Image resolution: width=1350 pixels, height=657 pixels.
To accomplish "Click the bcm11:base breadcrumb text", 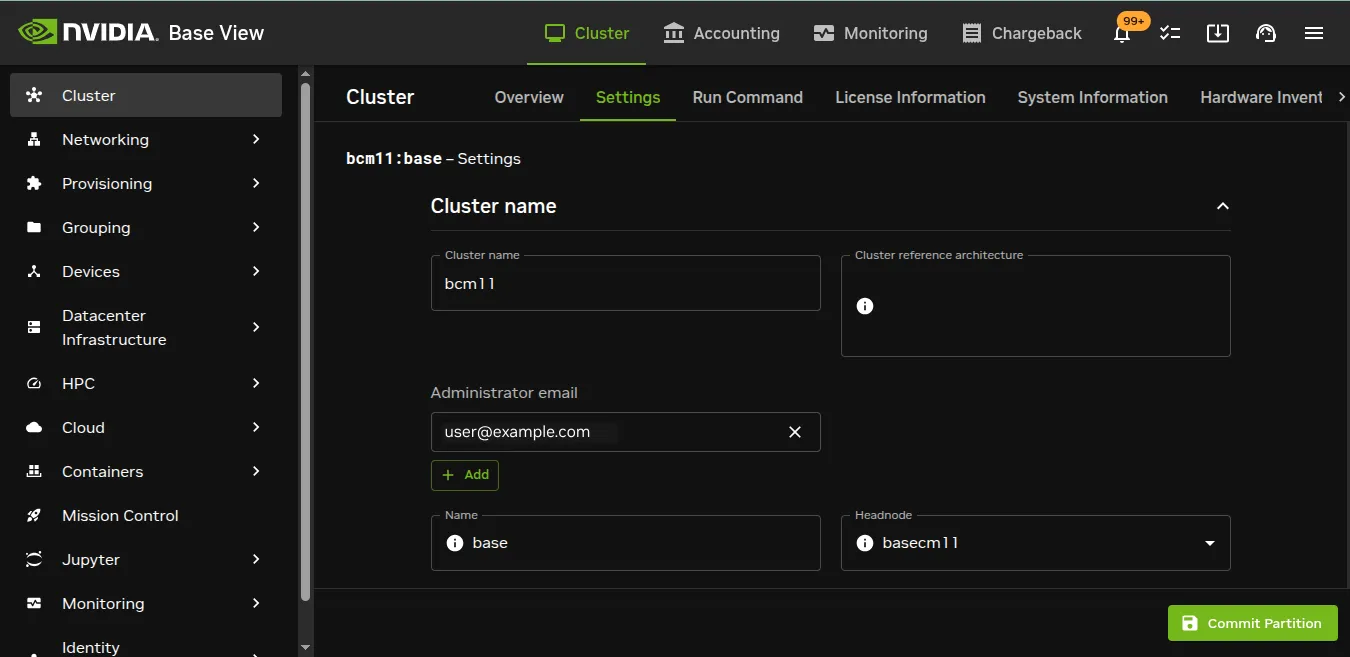I will click(x=394, y=158).
